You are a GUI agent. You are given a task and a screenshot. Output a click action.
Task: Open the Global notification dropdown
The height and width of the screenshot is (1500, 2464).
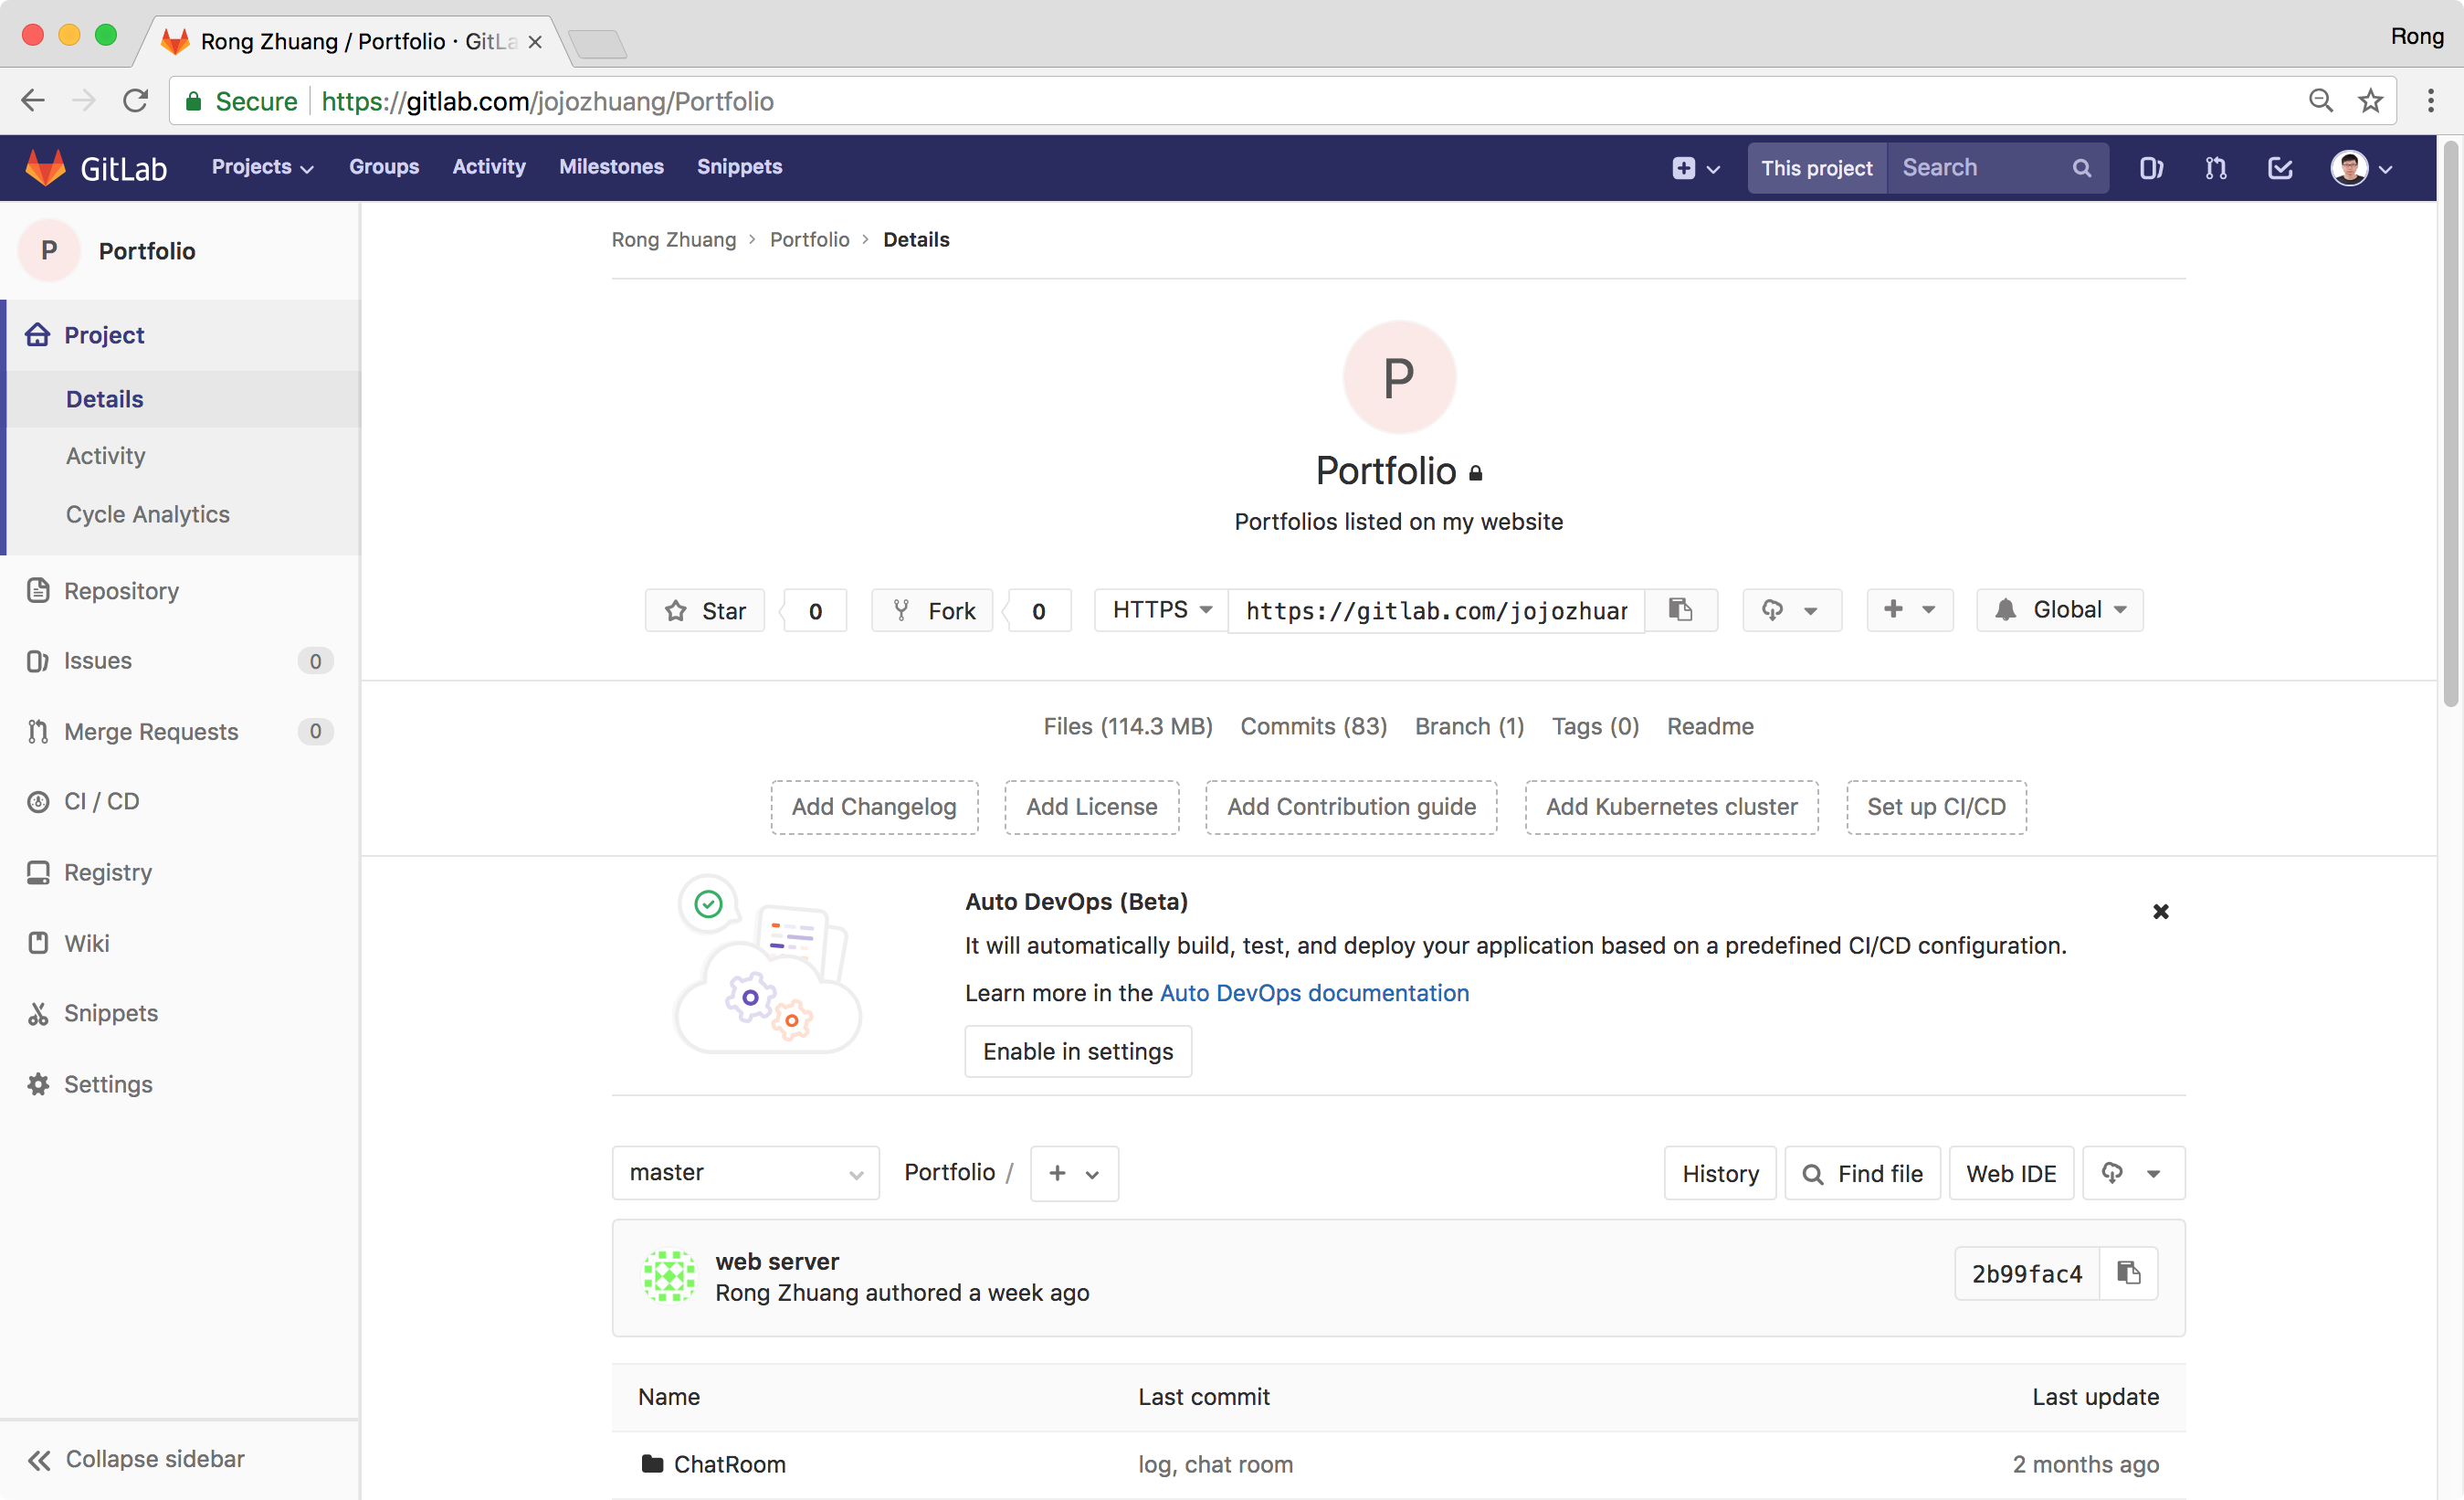click(2060, 610)
